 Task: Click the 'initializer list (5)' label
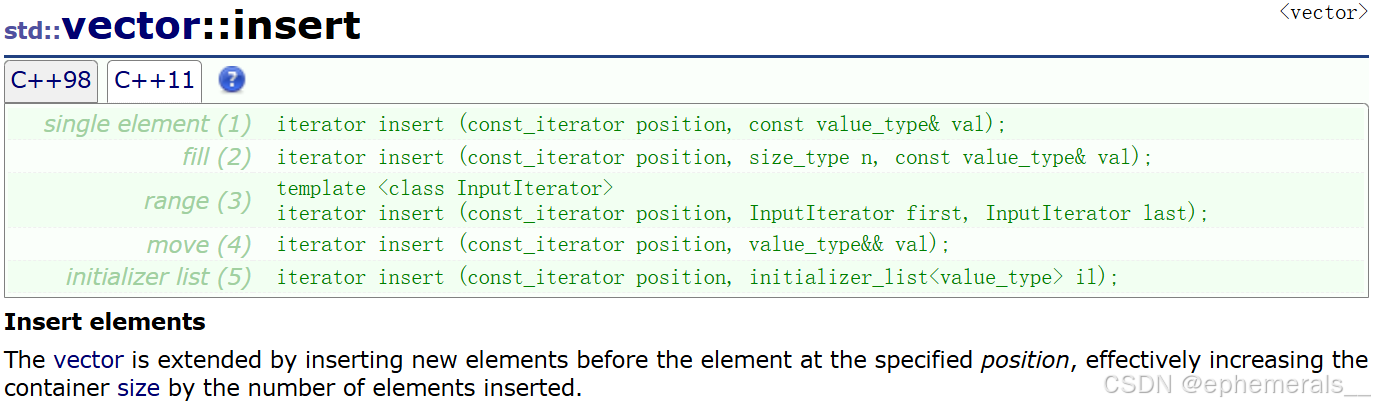click(158, 277)
